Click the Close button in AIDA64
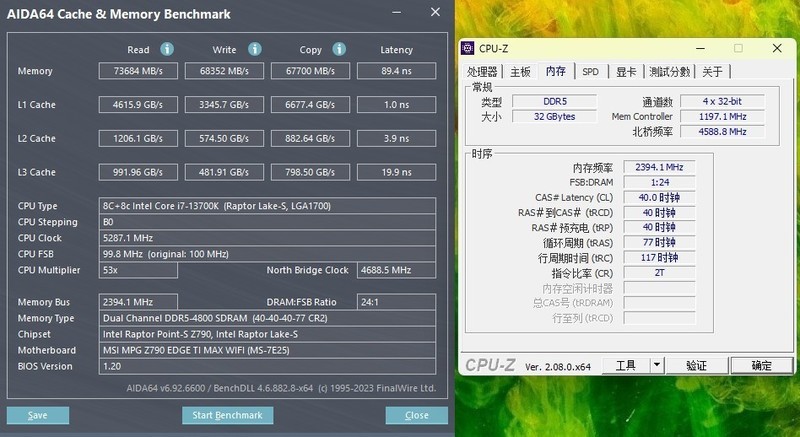This screenshot has width=800, height=437. [417, 415]
